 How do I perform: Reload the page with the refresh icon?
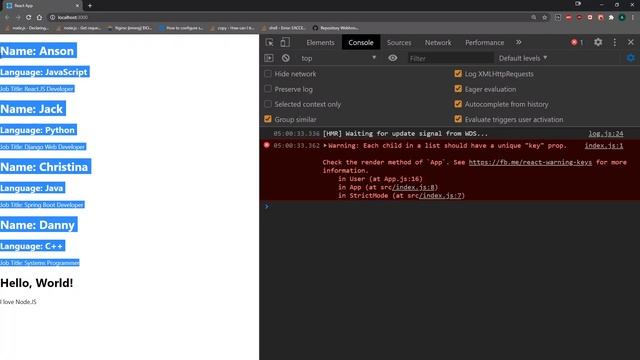28,18
